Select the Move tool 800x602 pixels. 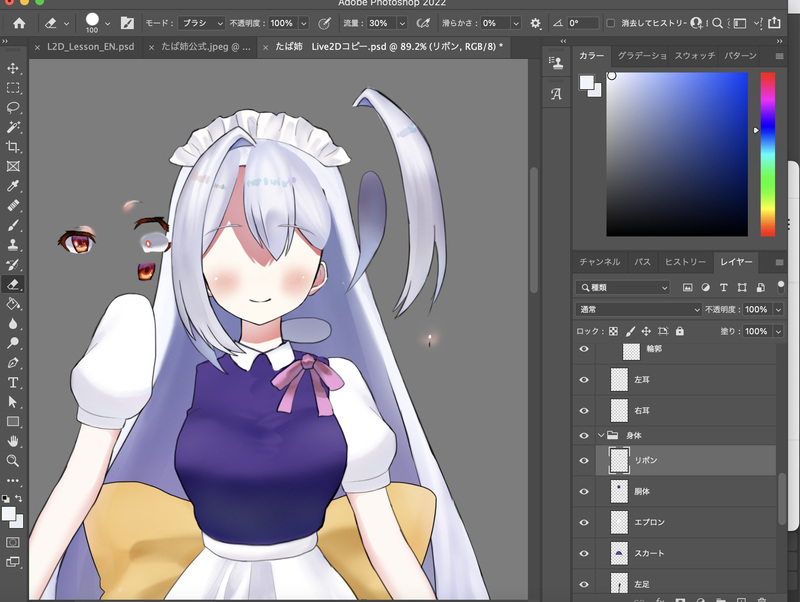(x=13, y=68)
